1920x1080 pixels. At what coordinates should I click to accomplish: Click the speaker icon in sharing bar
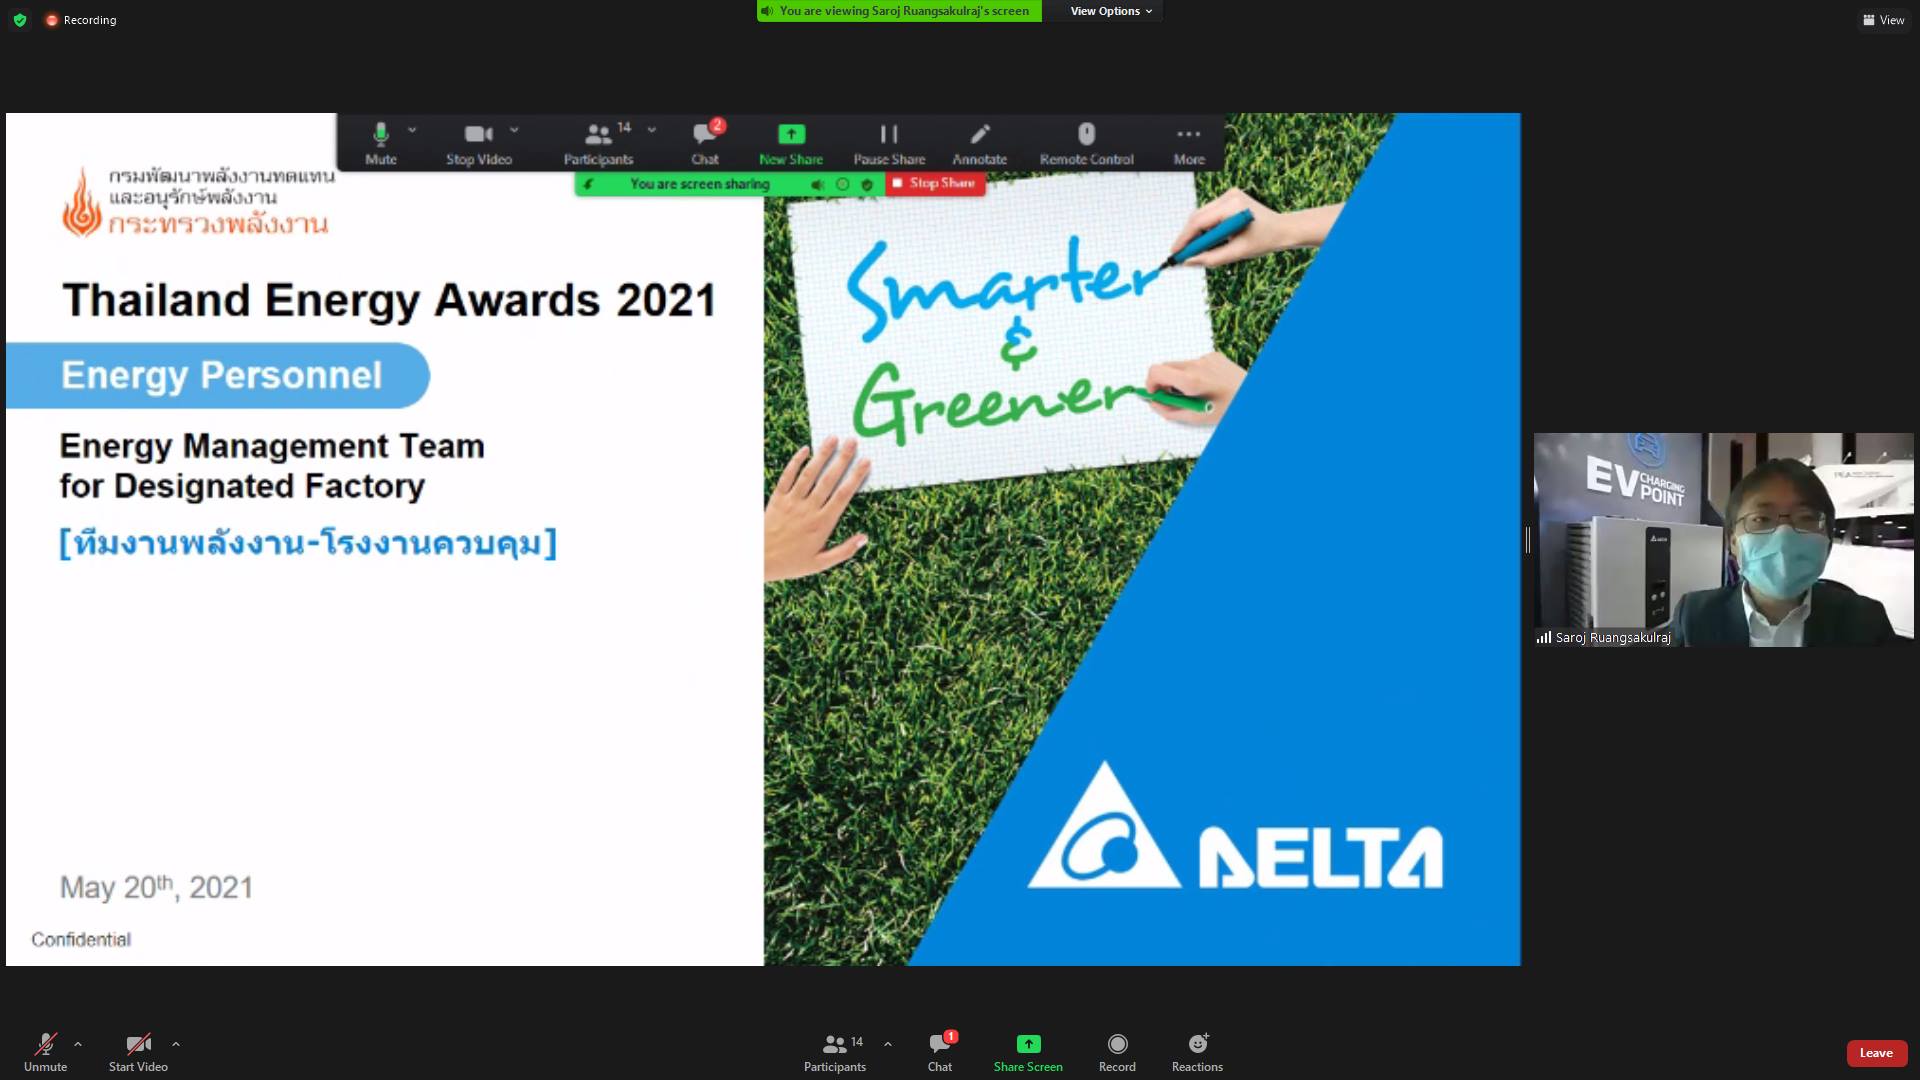817,185
